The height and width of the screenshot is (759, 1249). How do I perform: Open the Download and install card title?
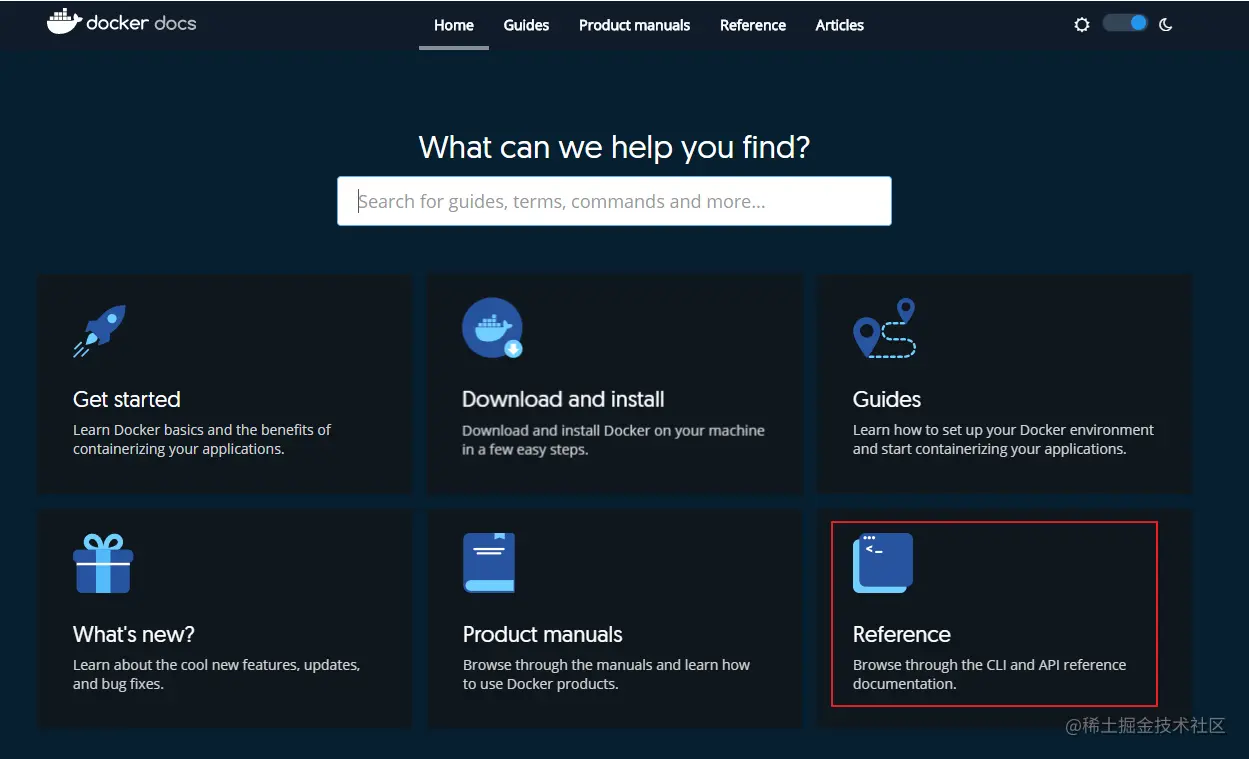(x=563, y=399)
